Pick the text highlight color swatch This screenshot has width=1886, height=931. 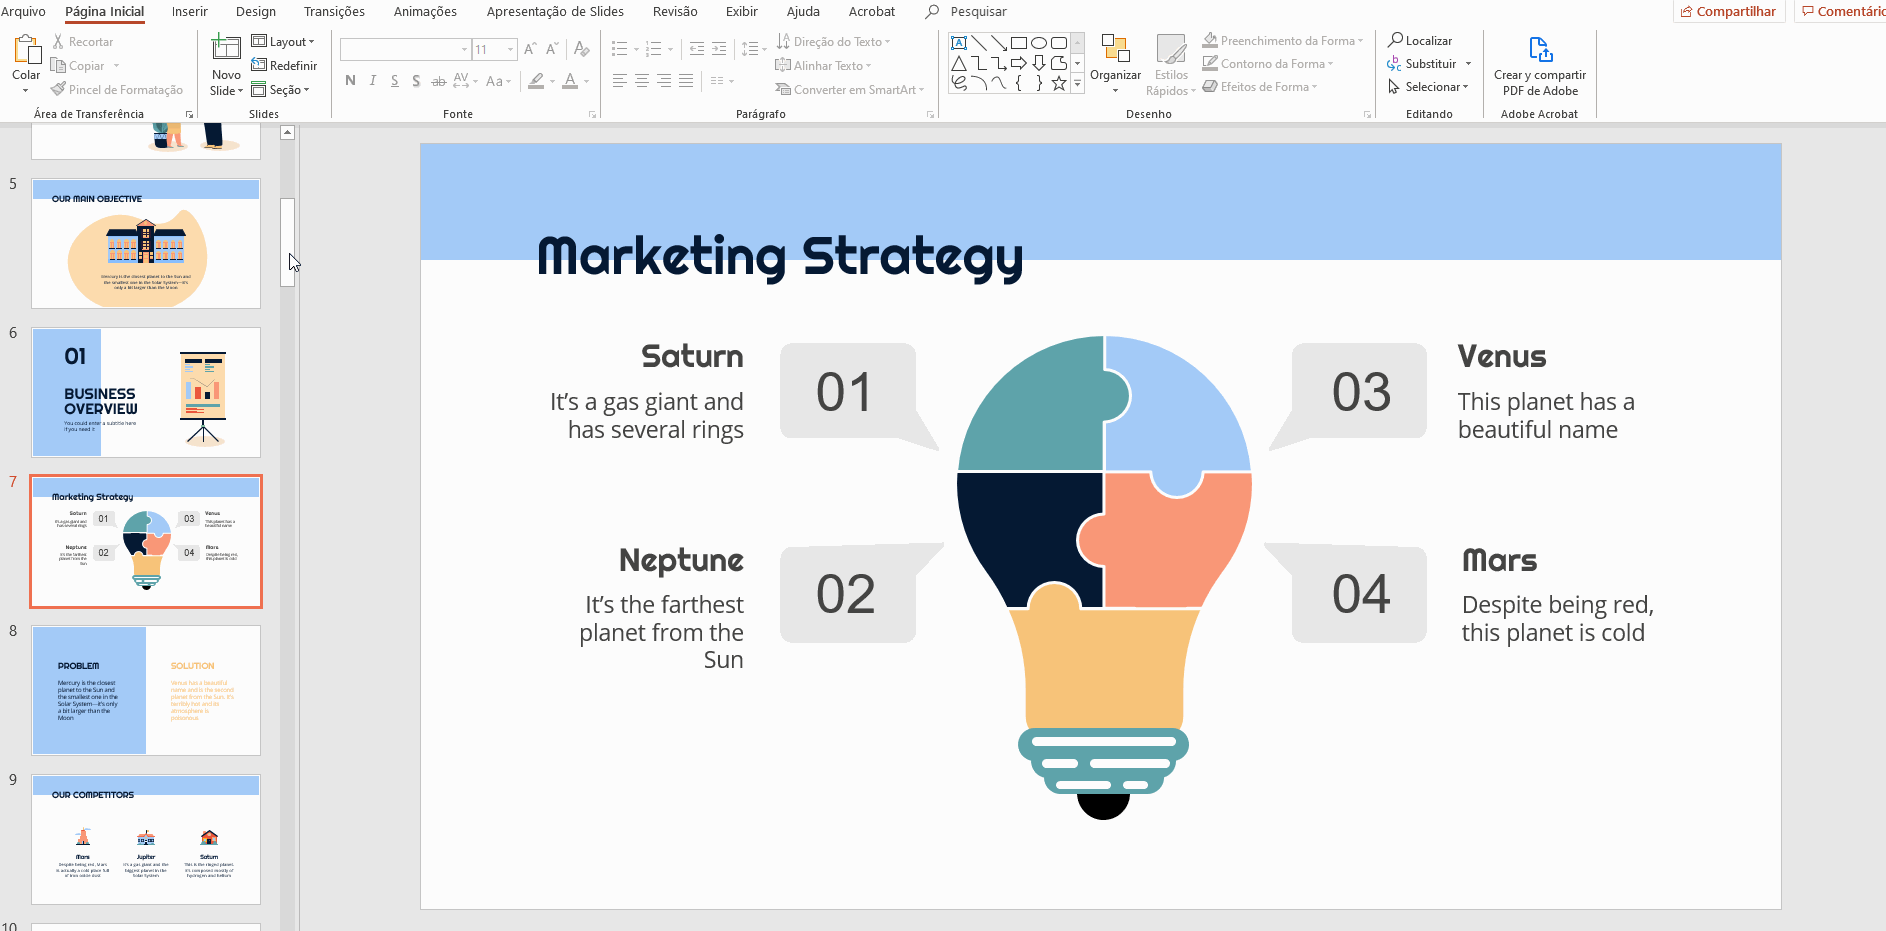538,81
